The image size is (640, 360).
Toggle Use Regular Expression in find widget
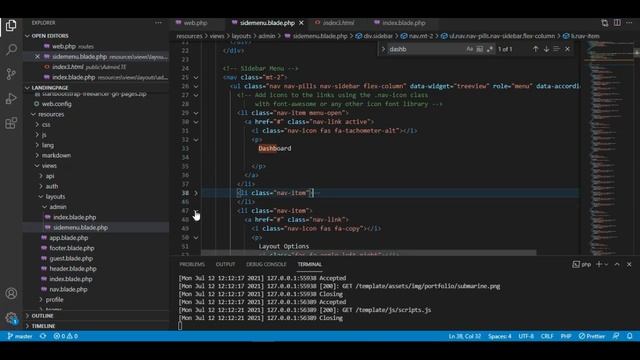(489, 49)
